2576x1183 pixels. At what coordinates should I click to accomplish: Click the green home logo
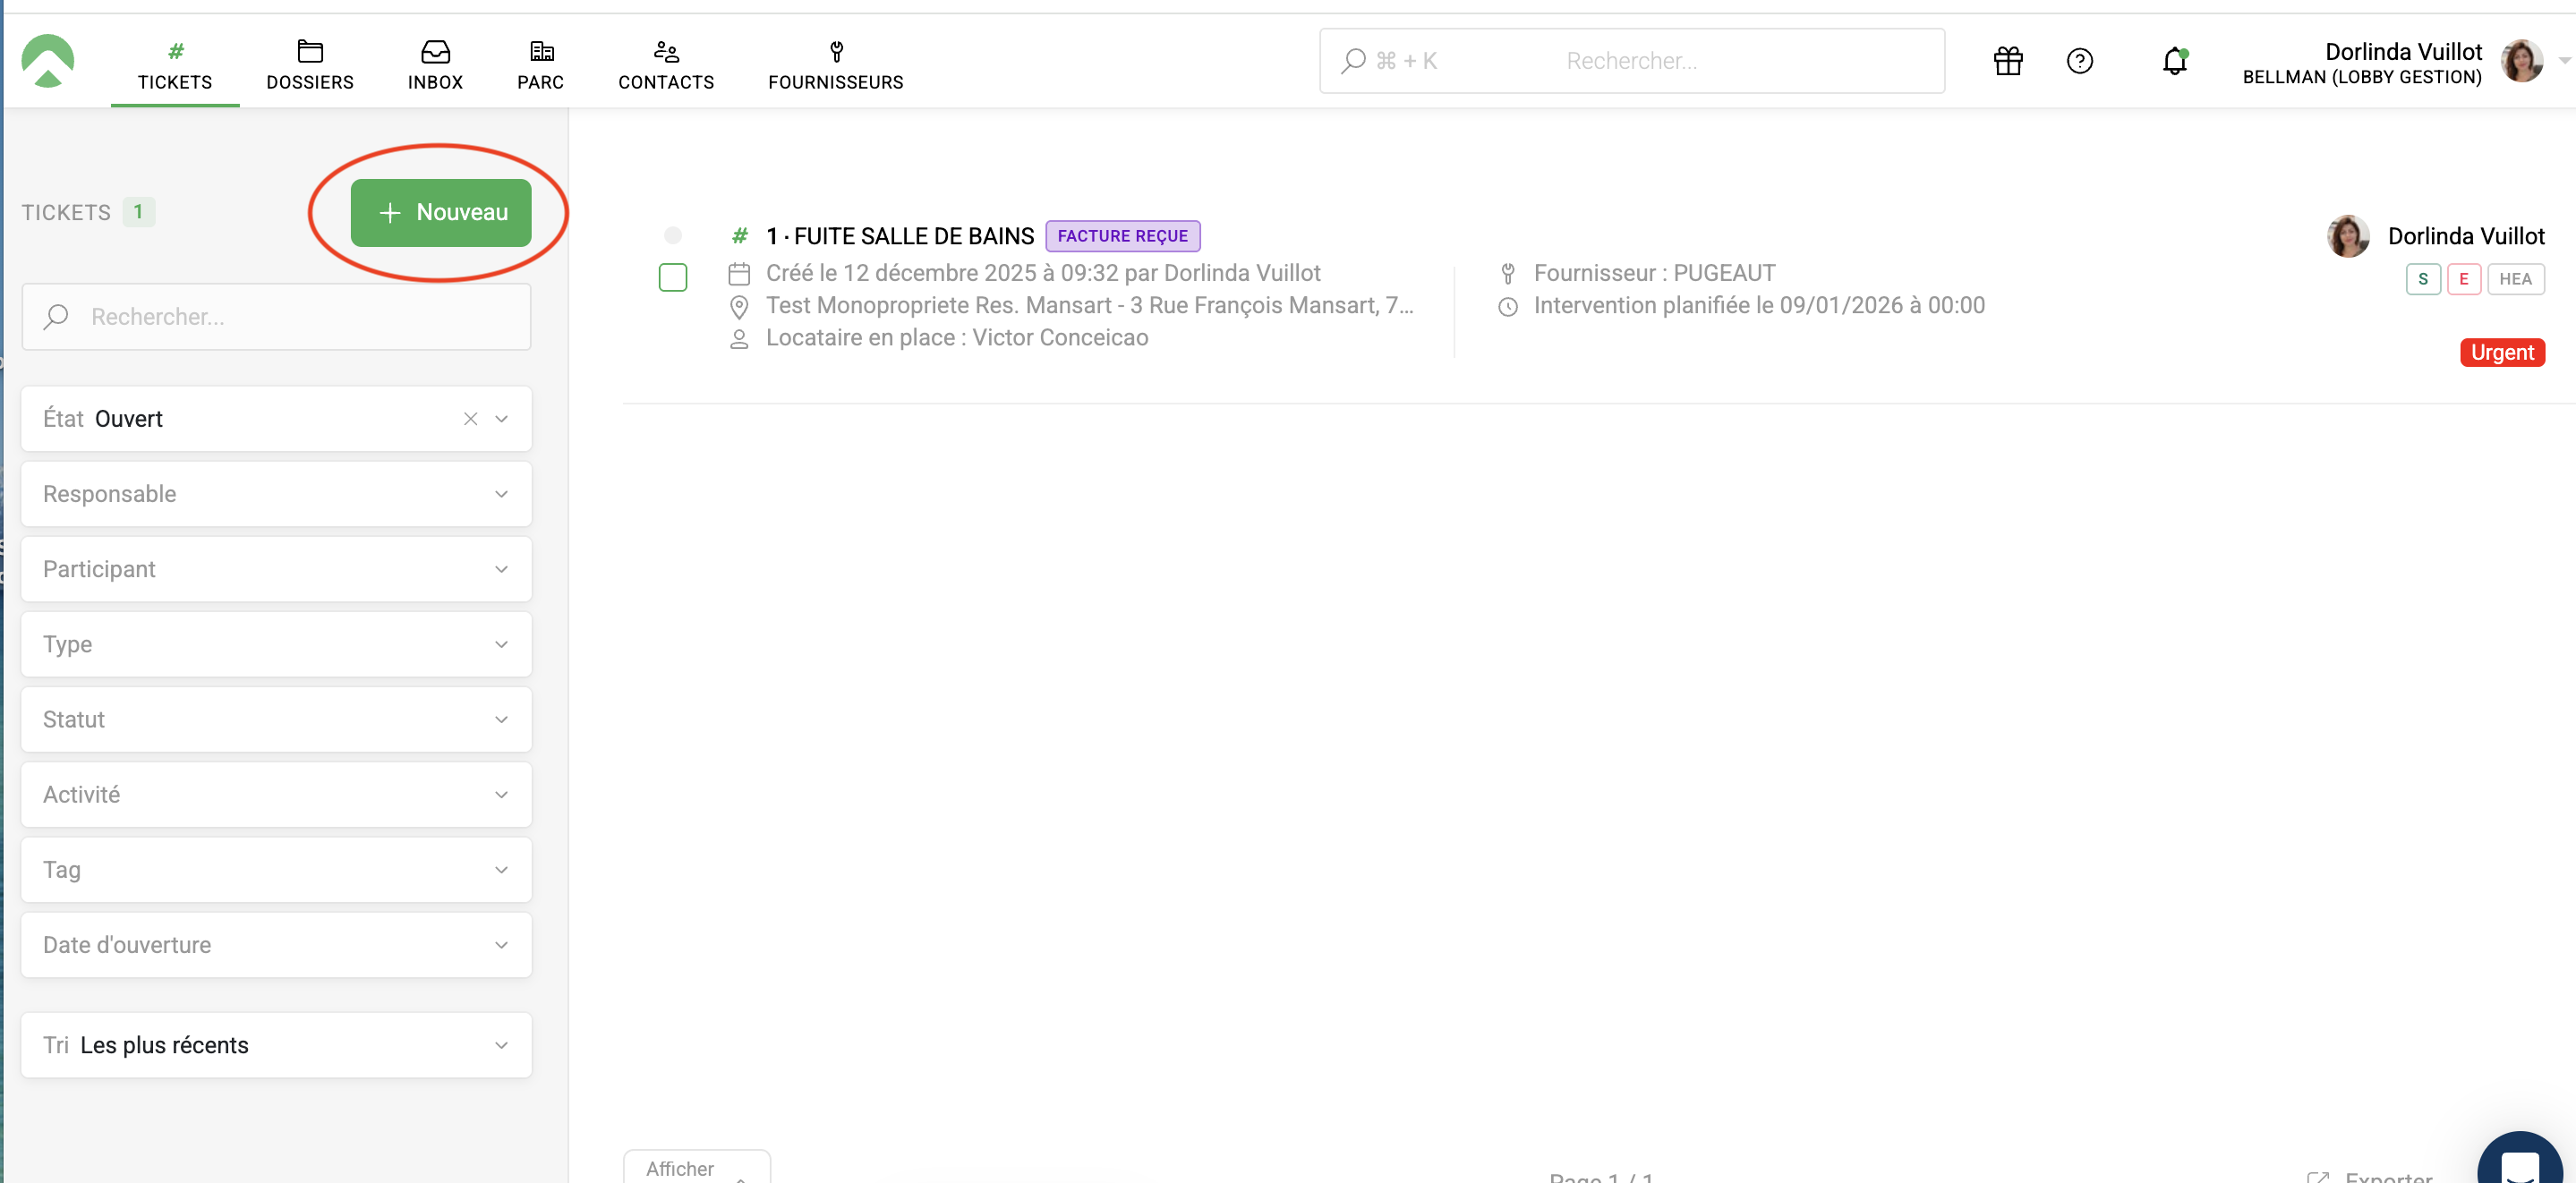[47, 61]
